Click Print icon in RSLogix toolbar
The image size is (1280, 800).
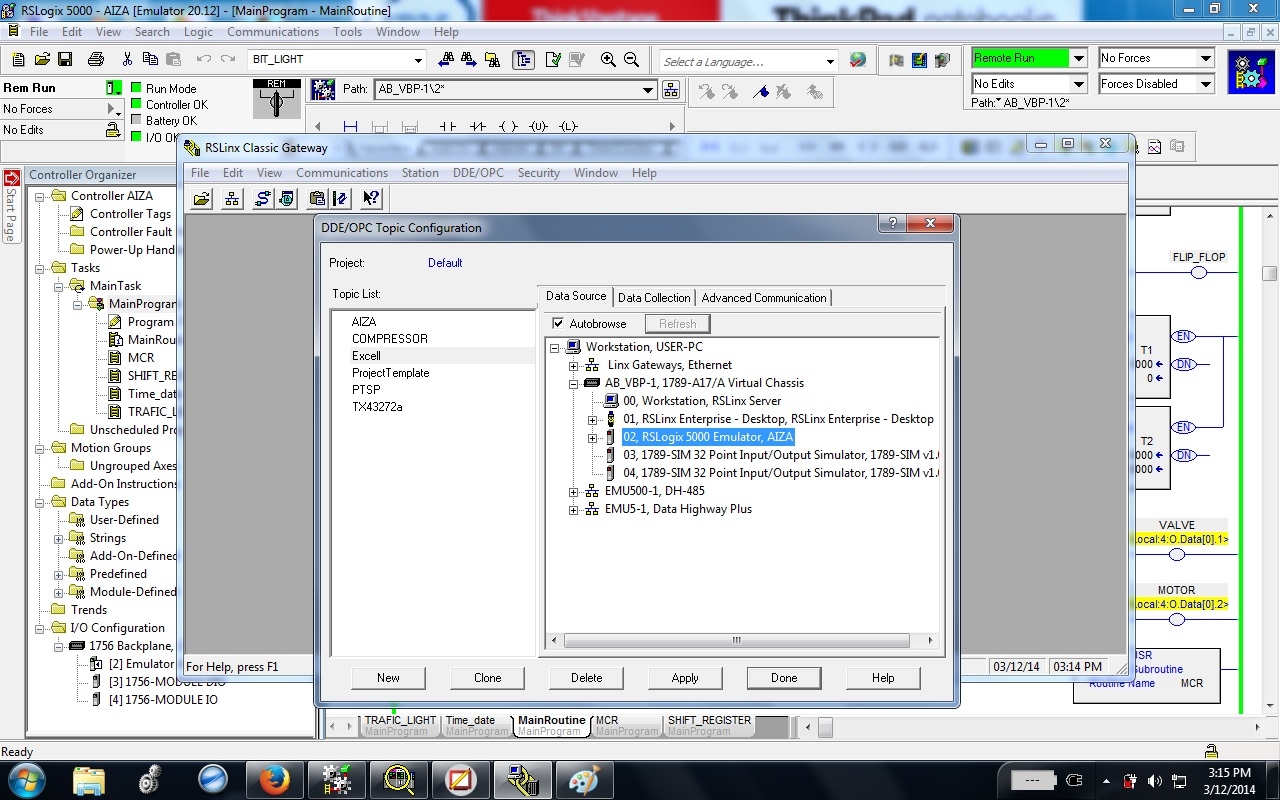coord(96,60)
